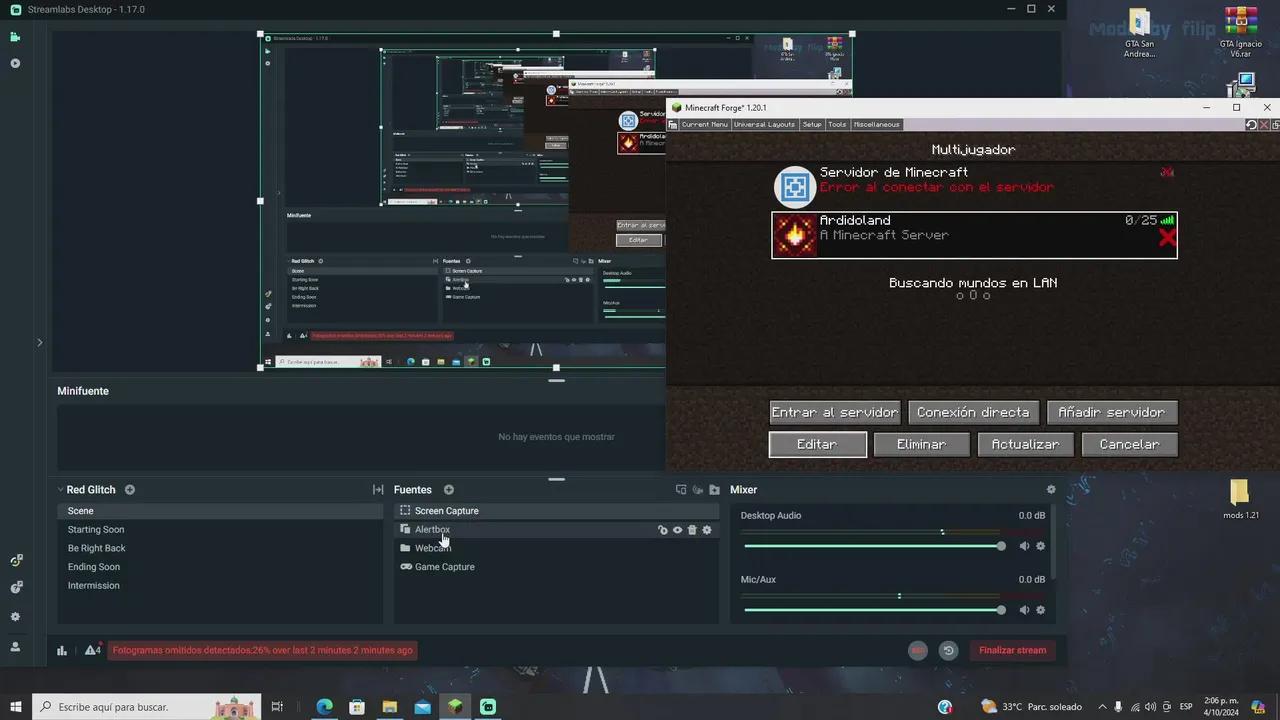Screen dimensions: 1280x720
Task: Open the Editor icon in the sidebar
Action: click(x=15, y=37)
